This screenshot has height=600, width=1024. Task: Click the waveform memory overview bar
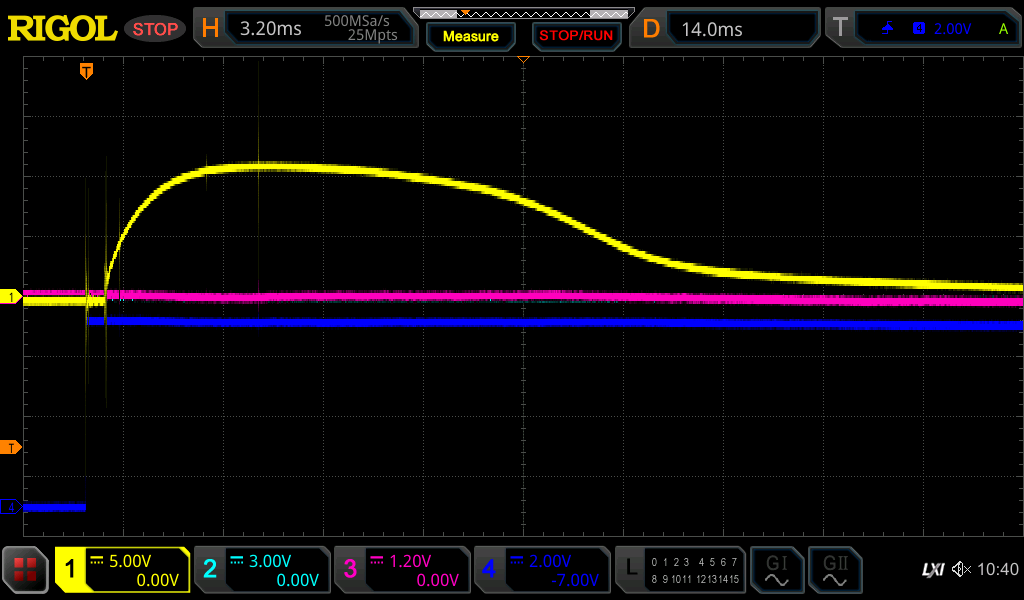tap(522, 13)
